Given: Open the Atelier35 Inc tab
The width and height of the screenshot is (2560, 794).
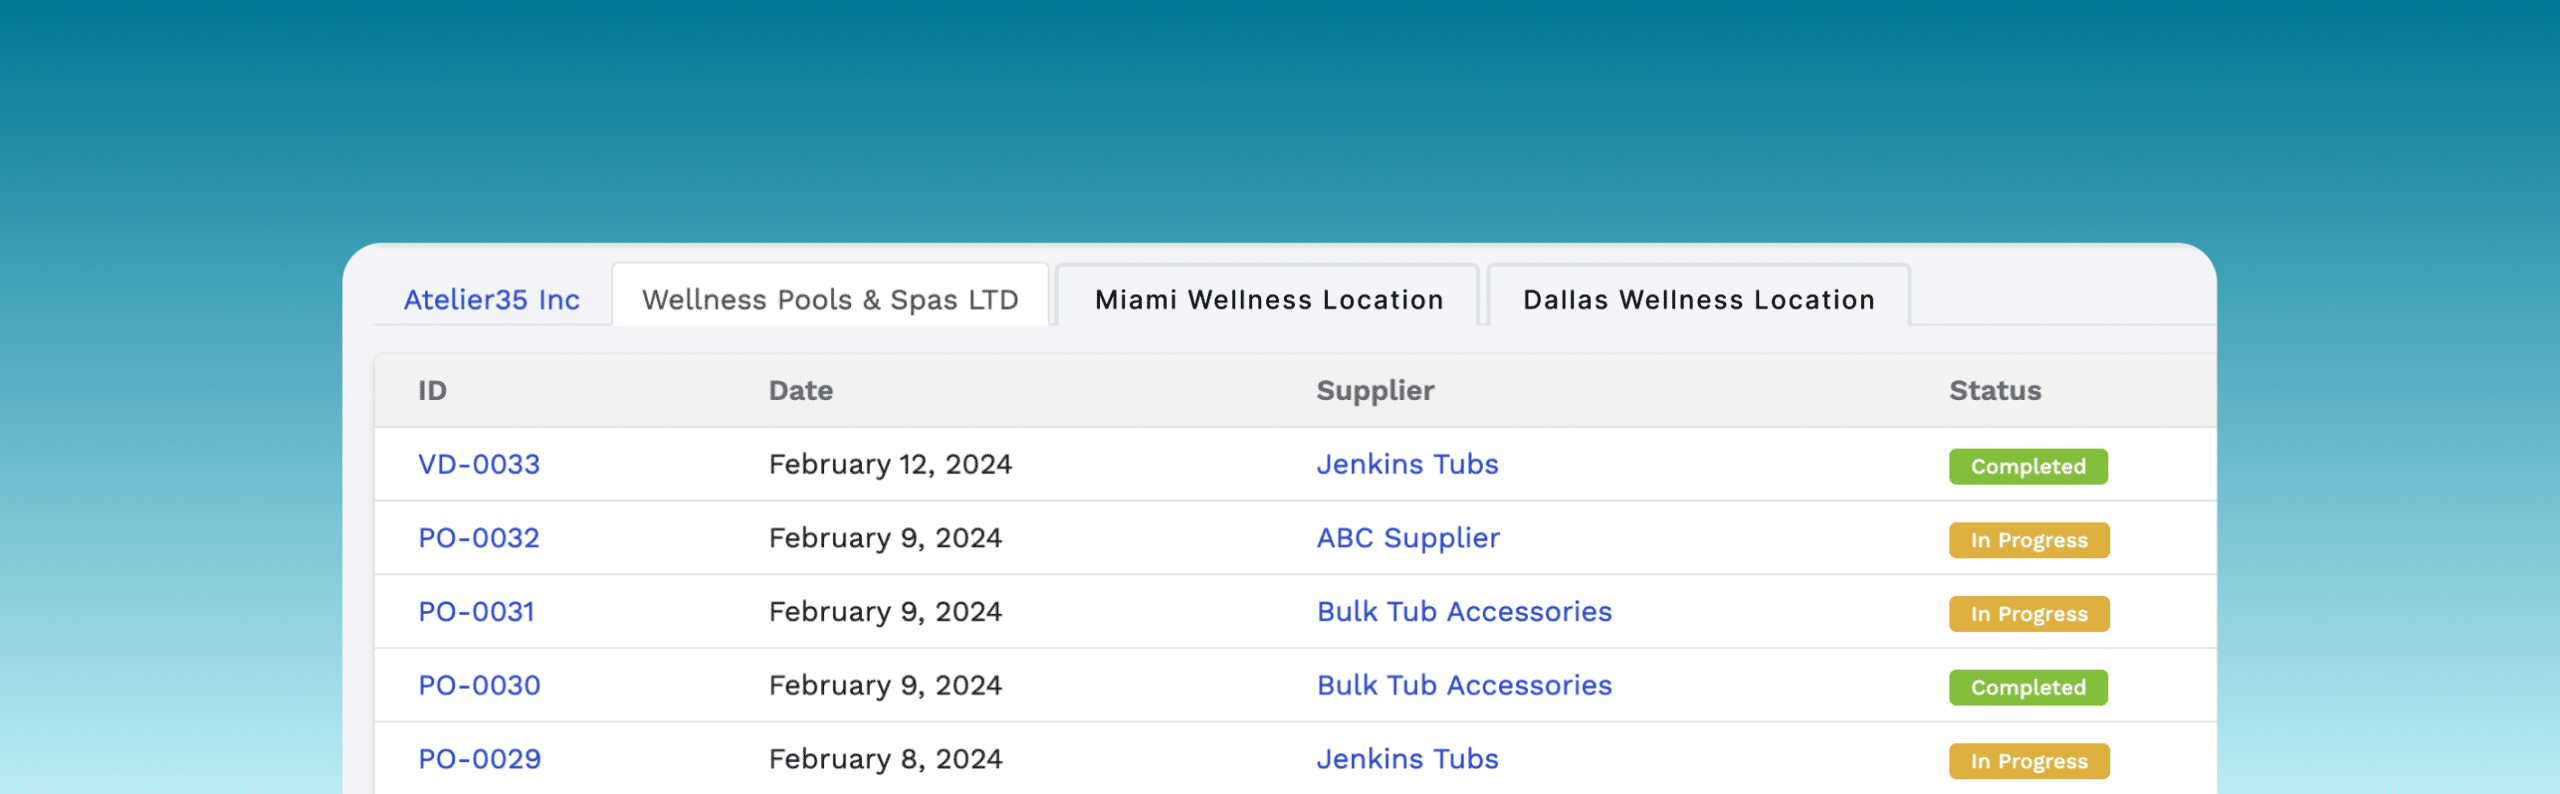Looking at the screenshot, I should click(x=491, y=299).
